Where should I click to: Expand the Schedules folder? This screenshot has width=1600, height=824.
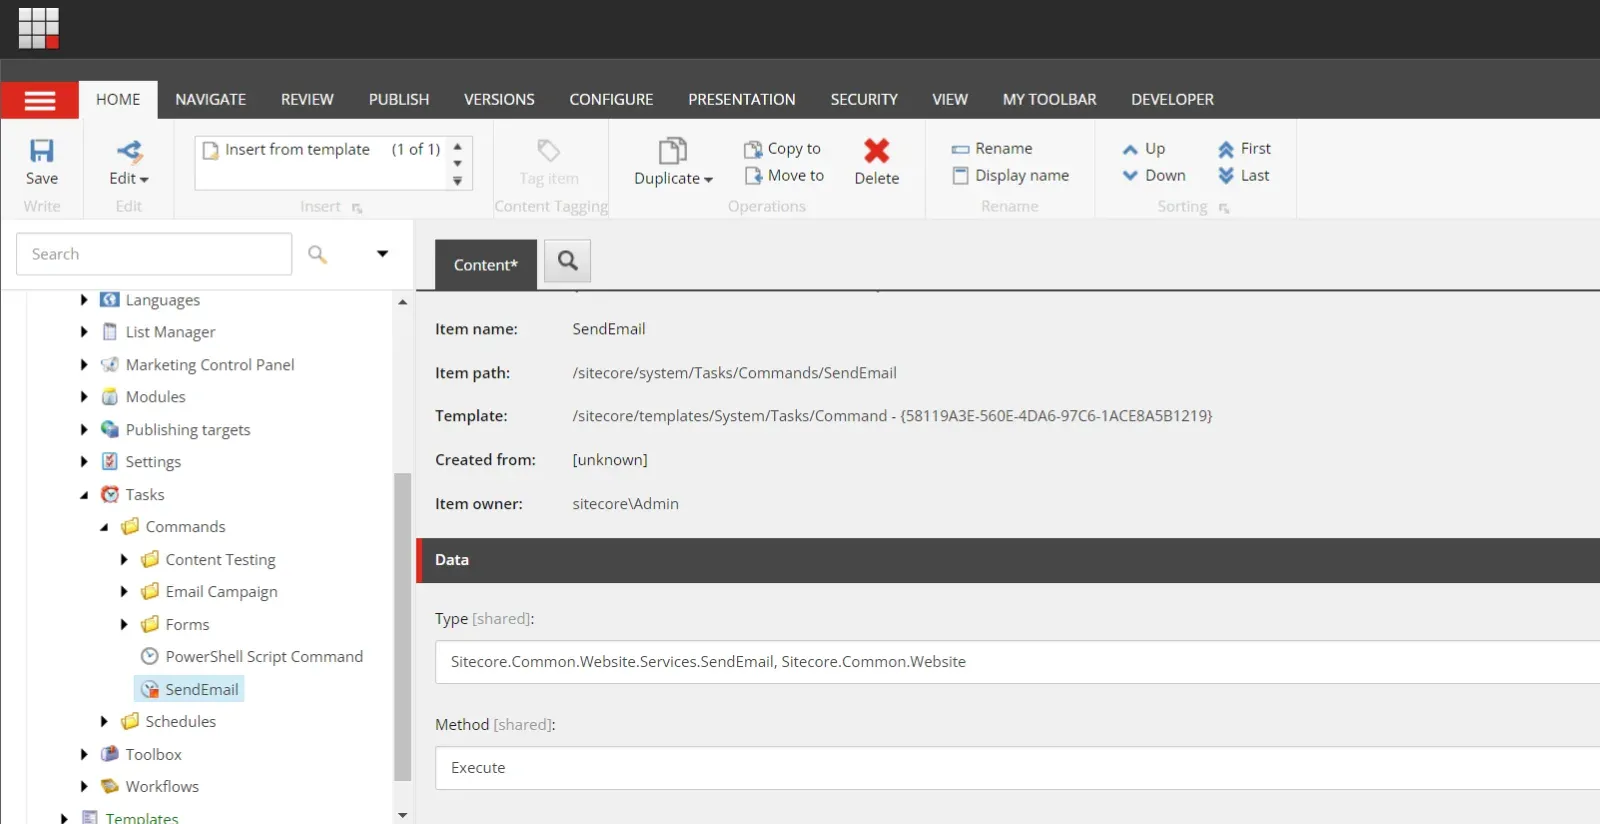(x=104, y=721)
